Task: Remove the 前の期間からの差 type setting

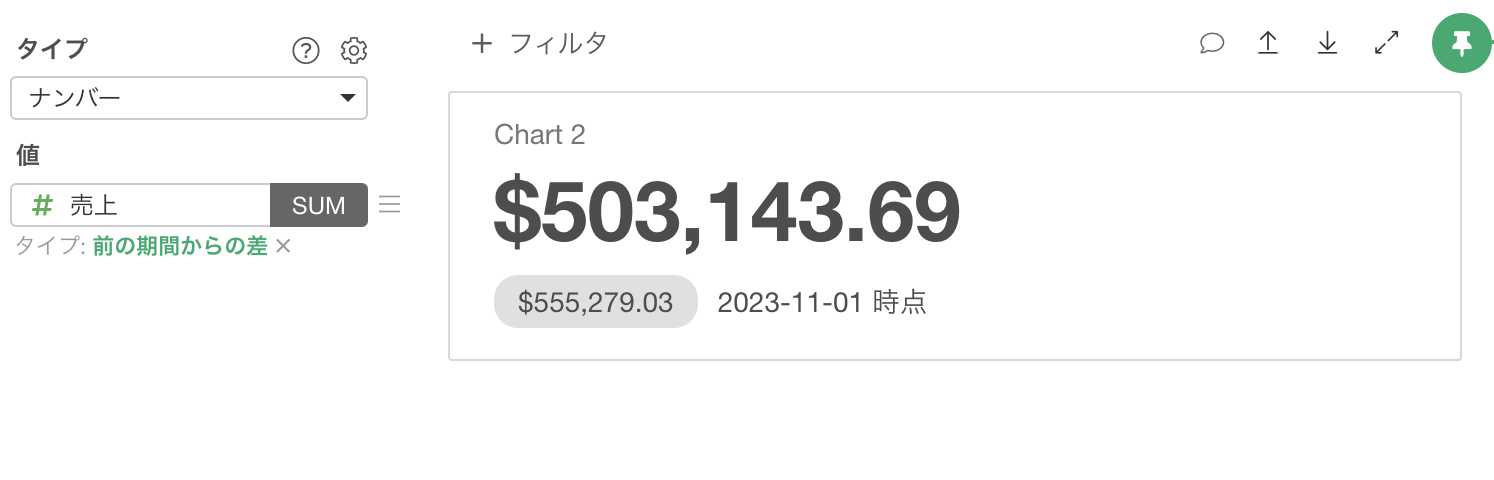Action: click(283, 246)
